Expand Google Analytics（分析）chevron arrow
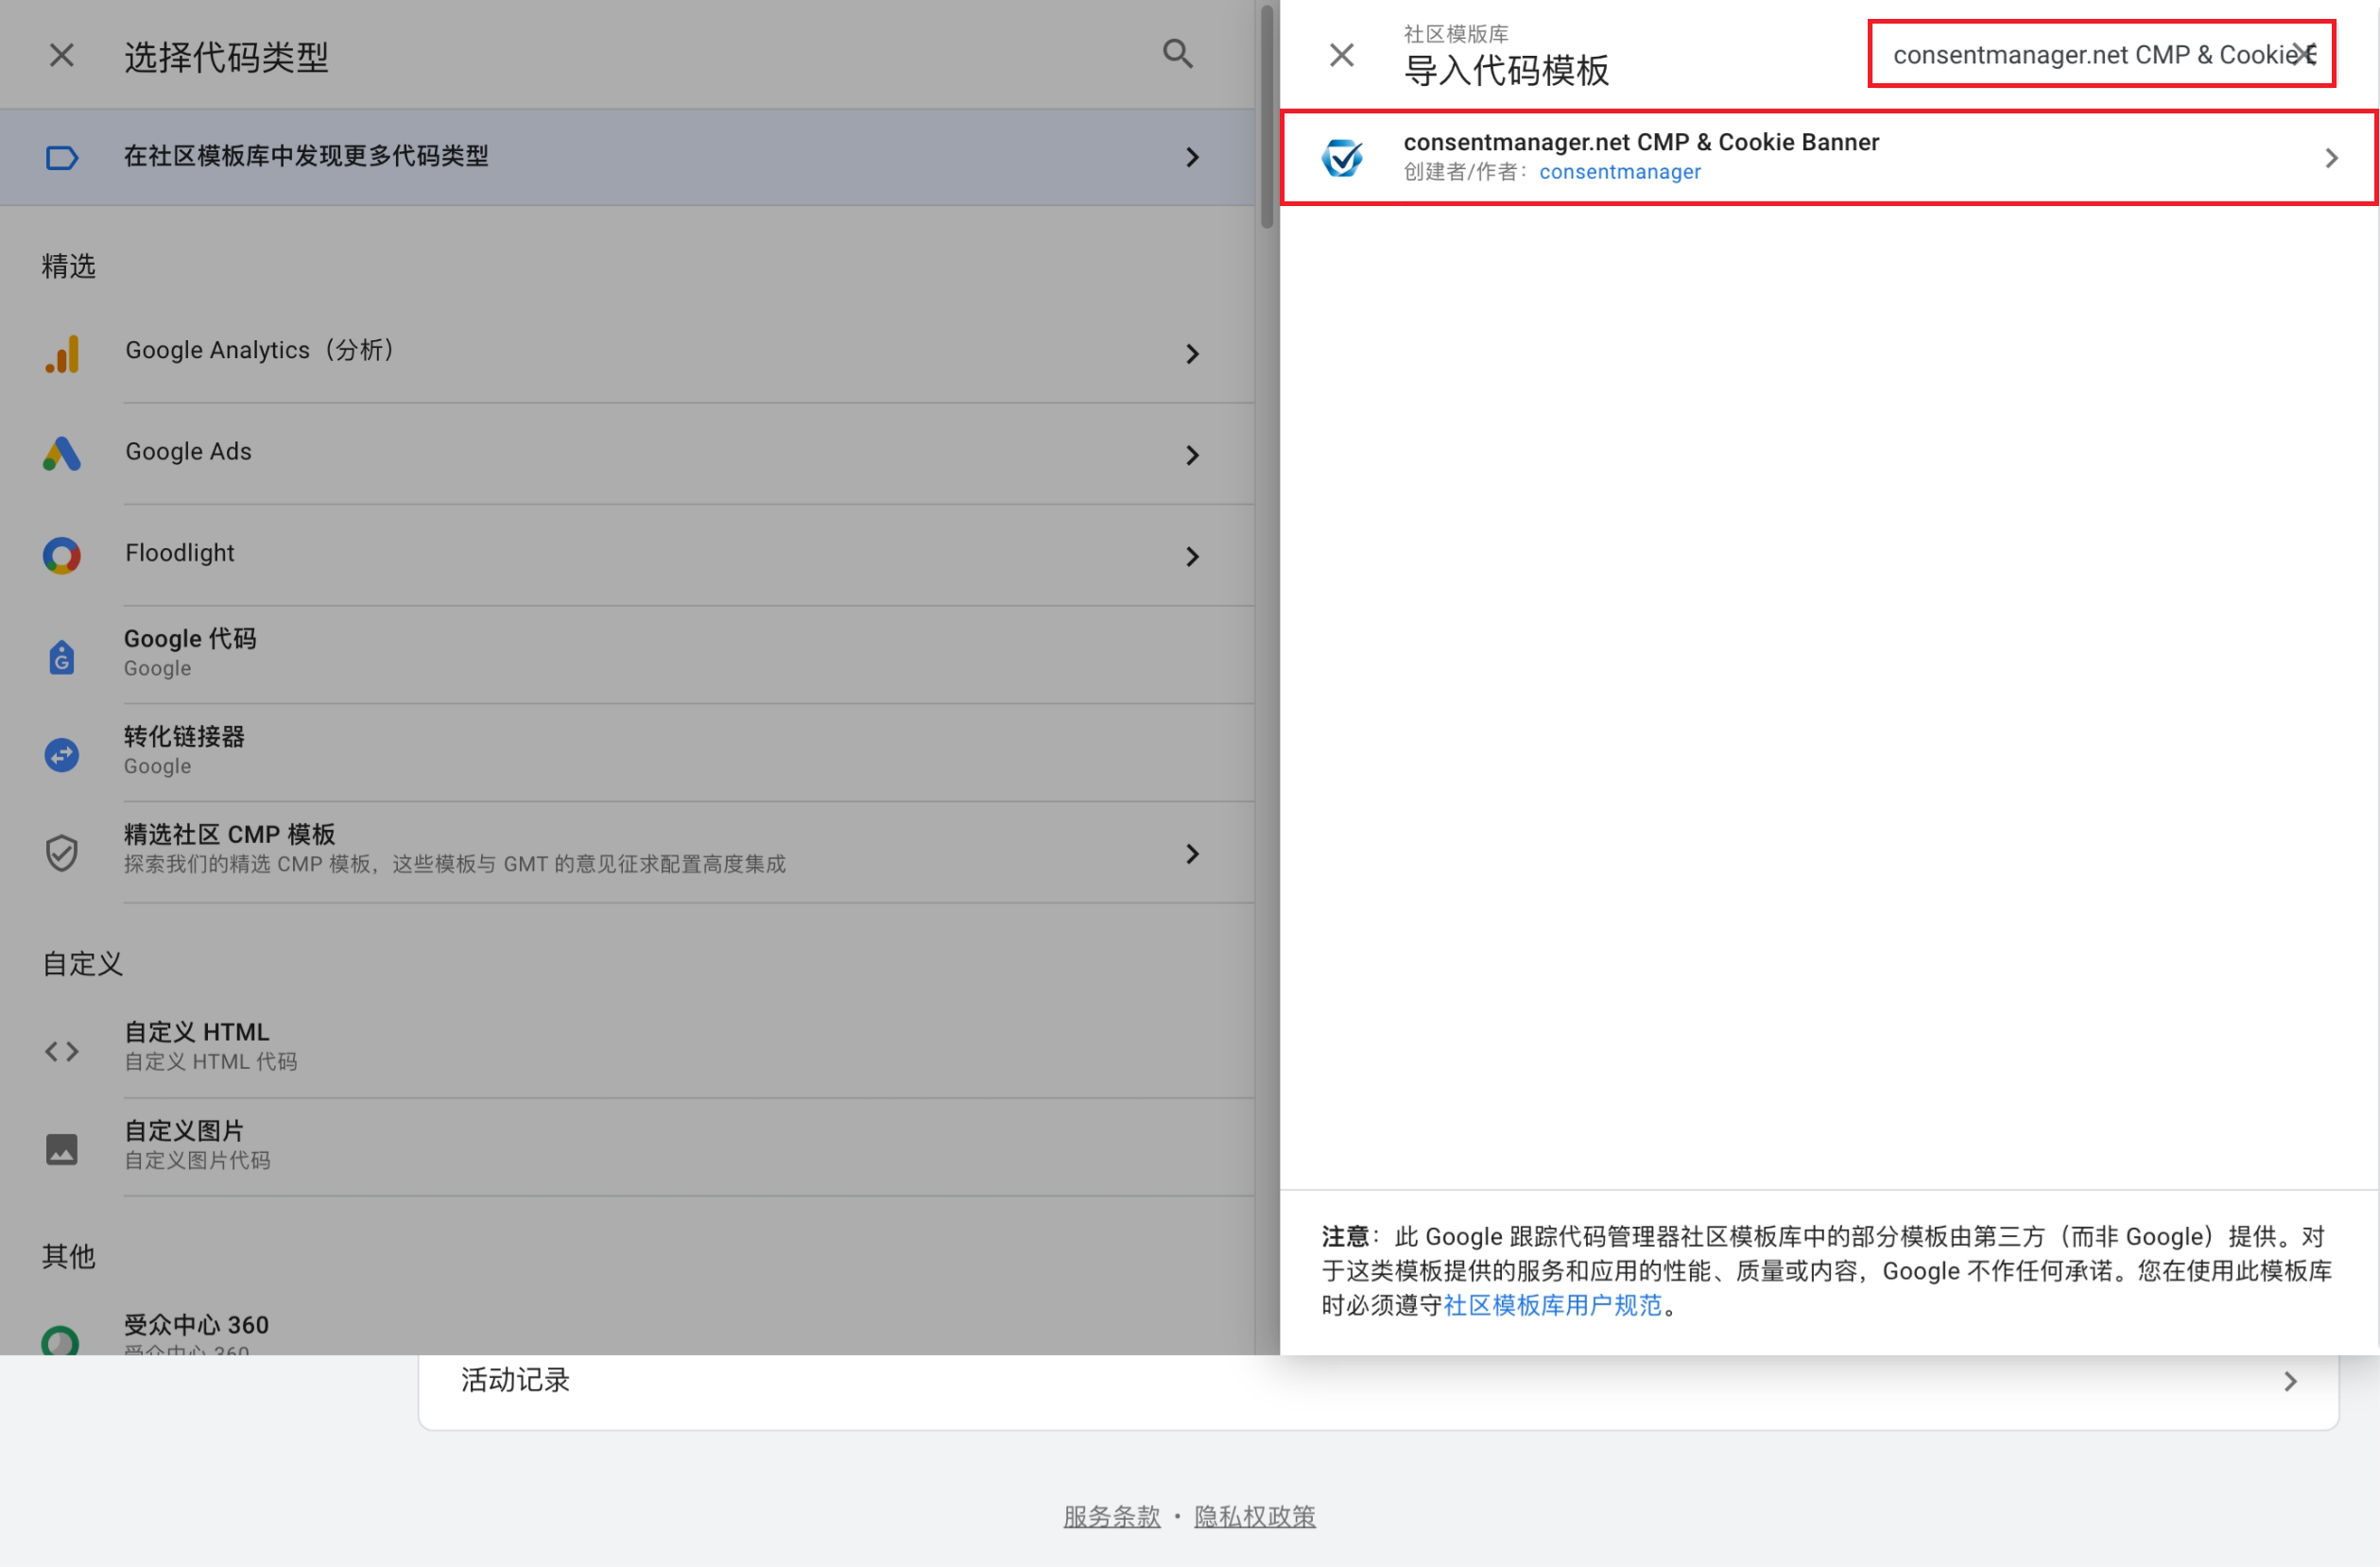The height and width of the screenshot is (1567, 2380). [x=1192, y=354]
